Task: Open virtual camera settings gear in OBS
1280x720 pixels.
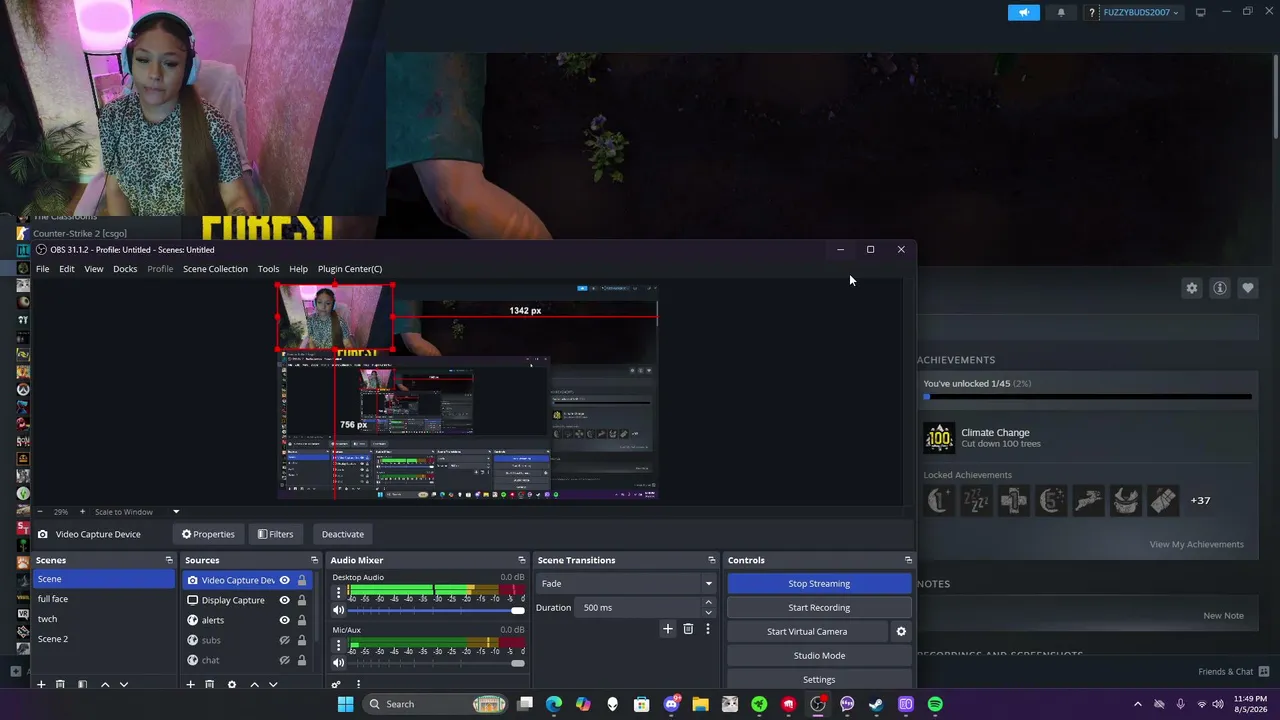Action: (x=901, y=631)
